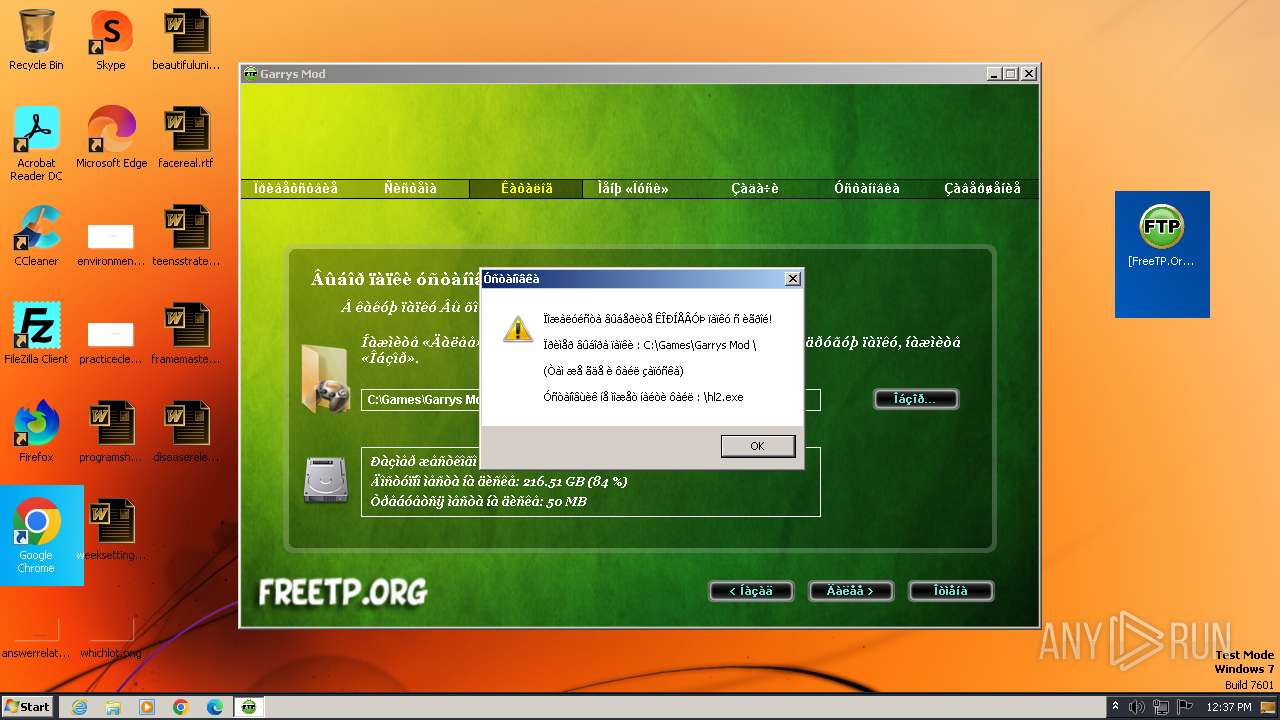Image resolution: width=1280 pixels, height=720 pixels.
Task: Close the warning dialog with its X button
Action: point(792,279)
